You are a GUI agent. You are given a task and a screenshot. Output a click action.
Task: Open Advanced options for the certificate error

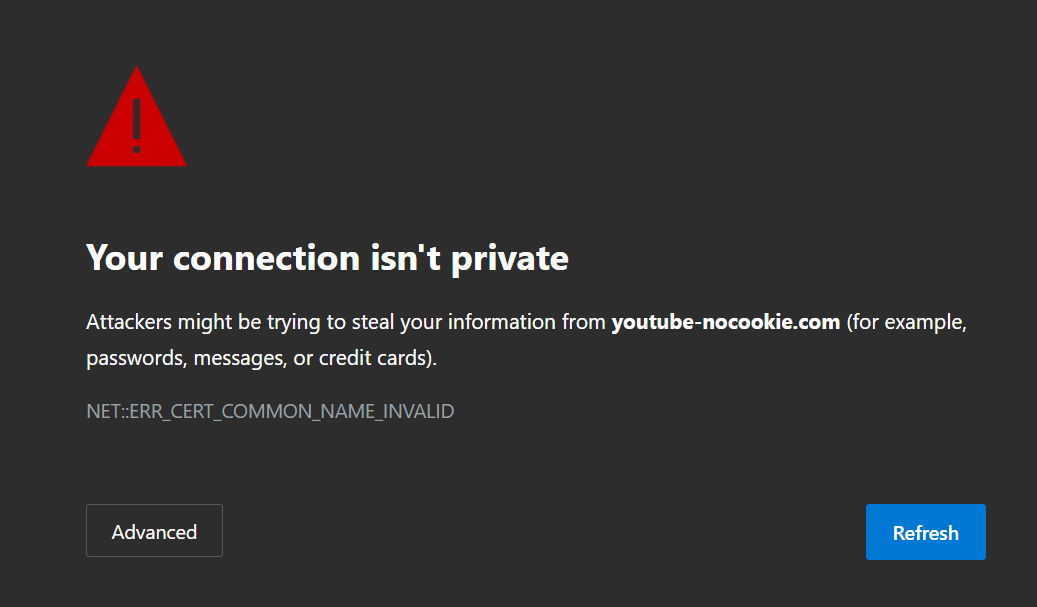[x=154, y=531]
